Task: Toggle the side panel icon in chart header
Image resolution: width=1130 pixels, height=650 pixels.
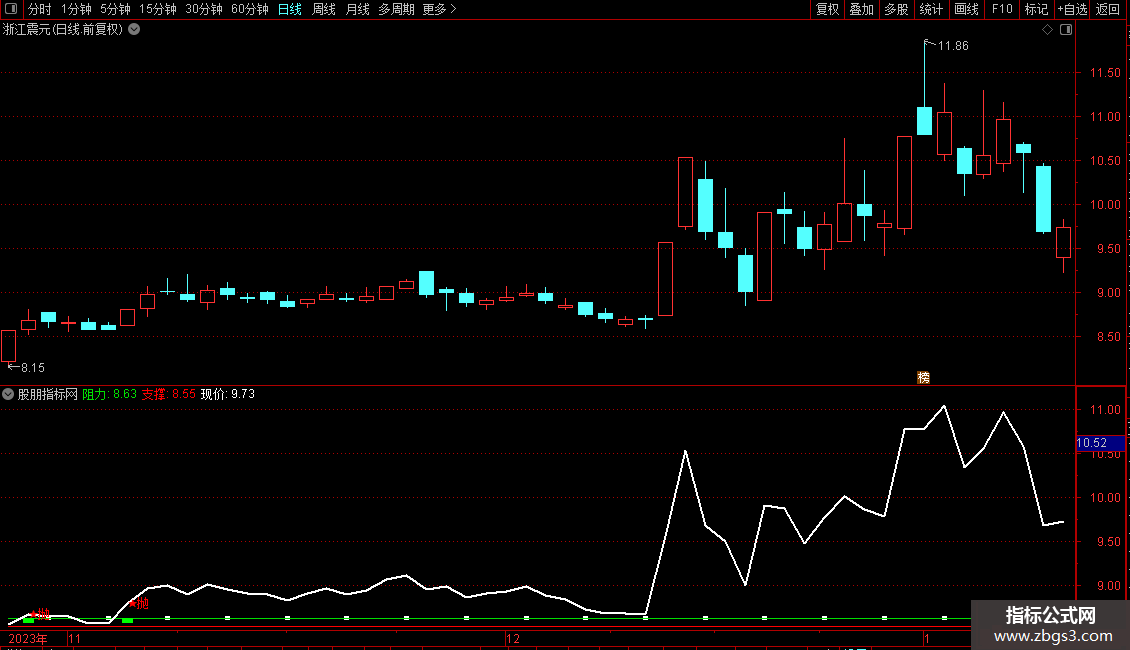Action: [x=1066, y=30]
